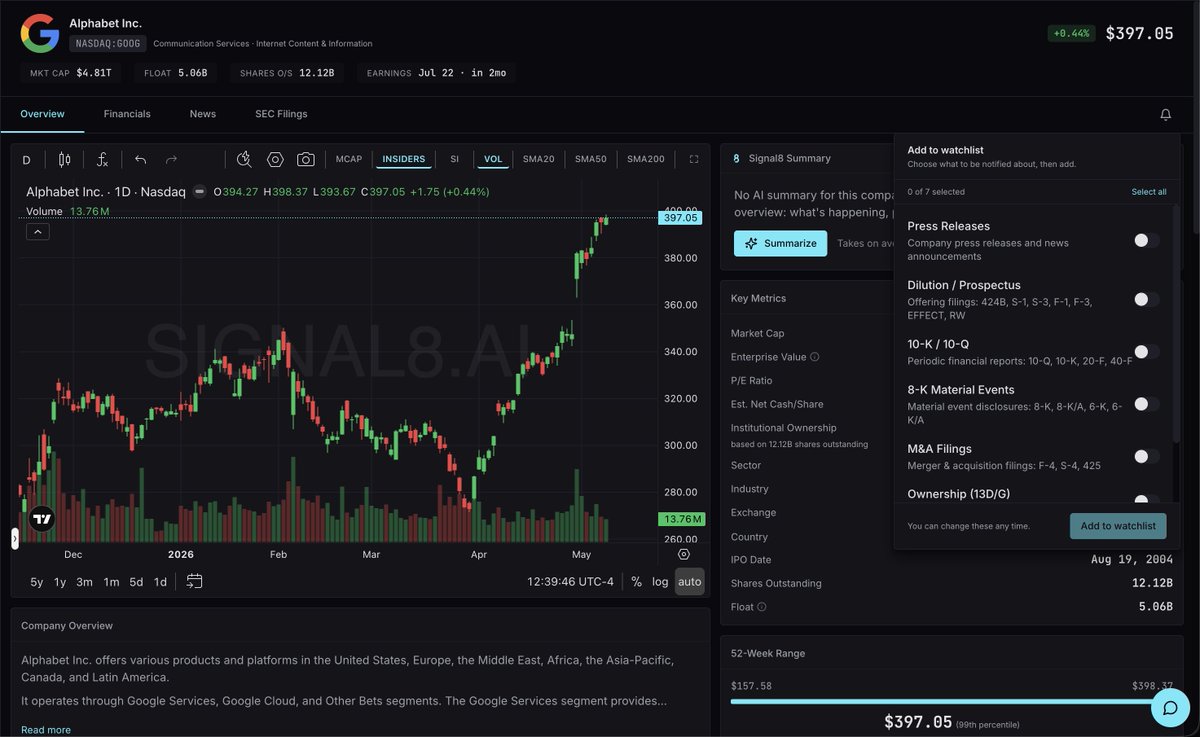Switch to the Financials tab
1200x737 pixels.
pos(127,114)
